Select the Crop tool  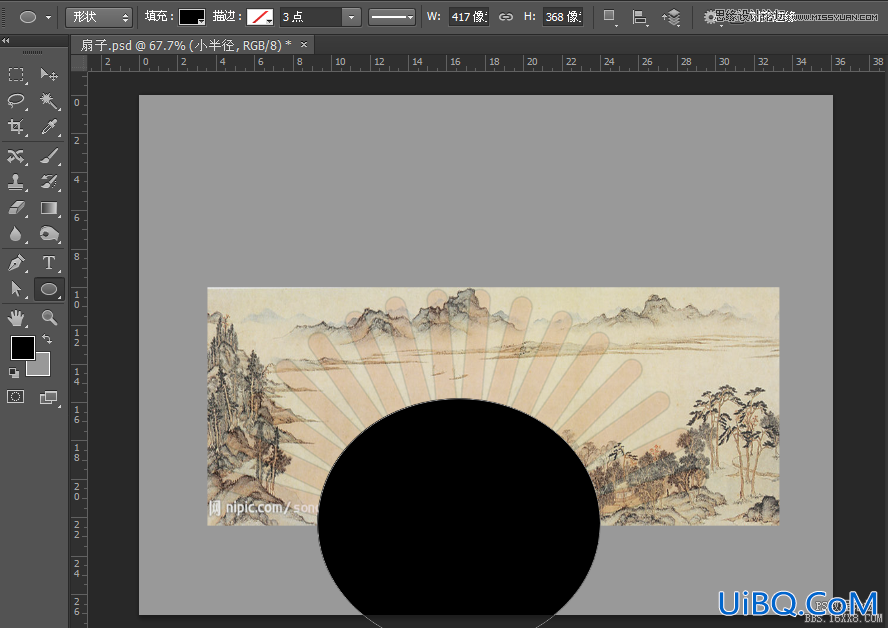click(x=16, y=126)
